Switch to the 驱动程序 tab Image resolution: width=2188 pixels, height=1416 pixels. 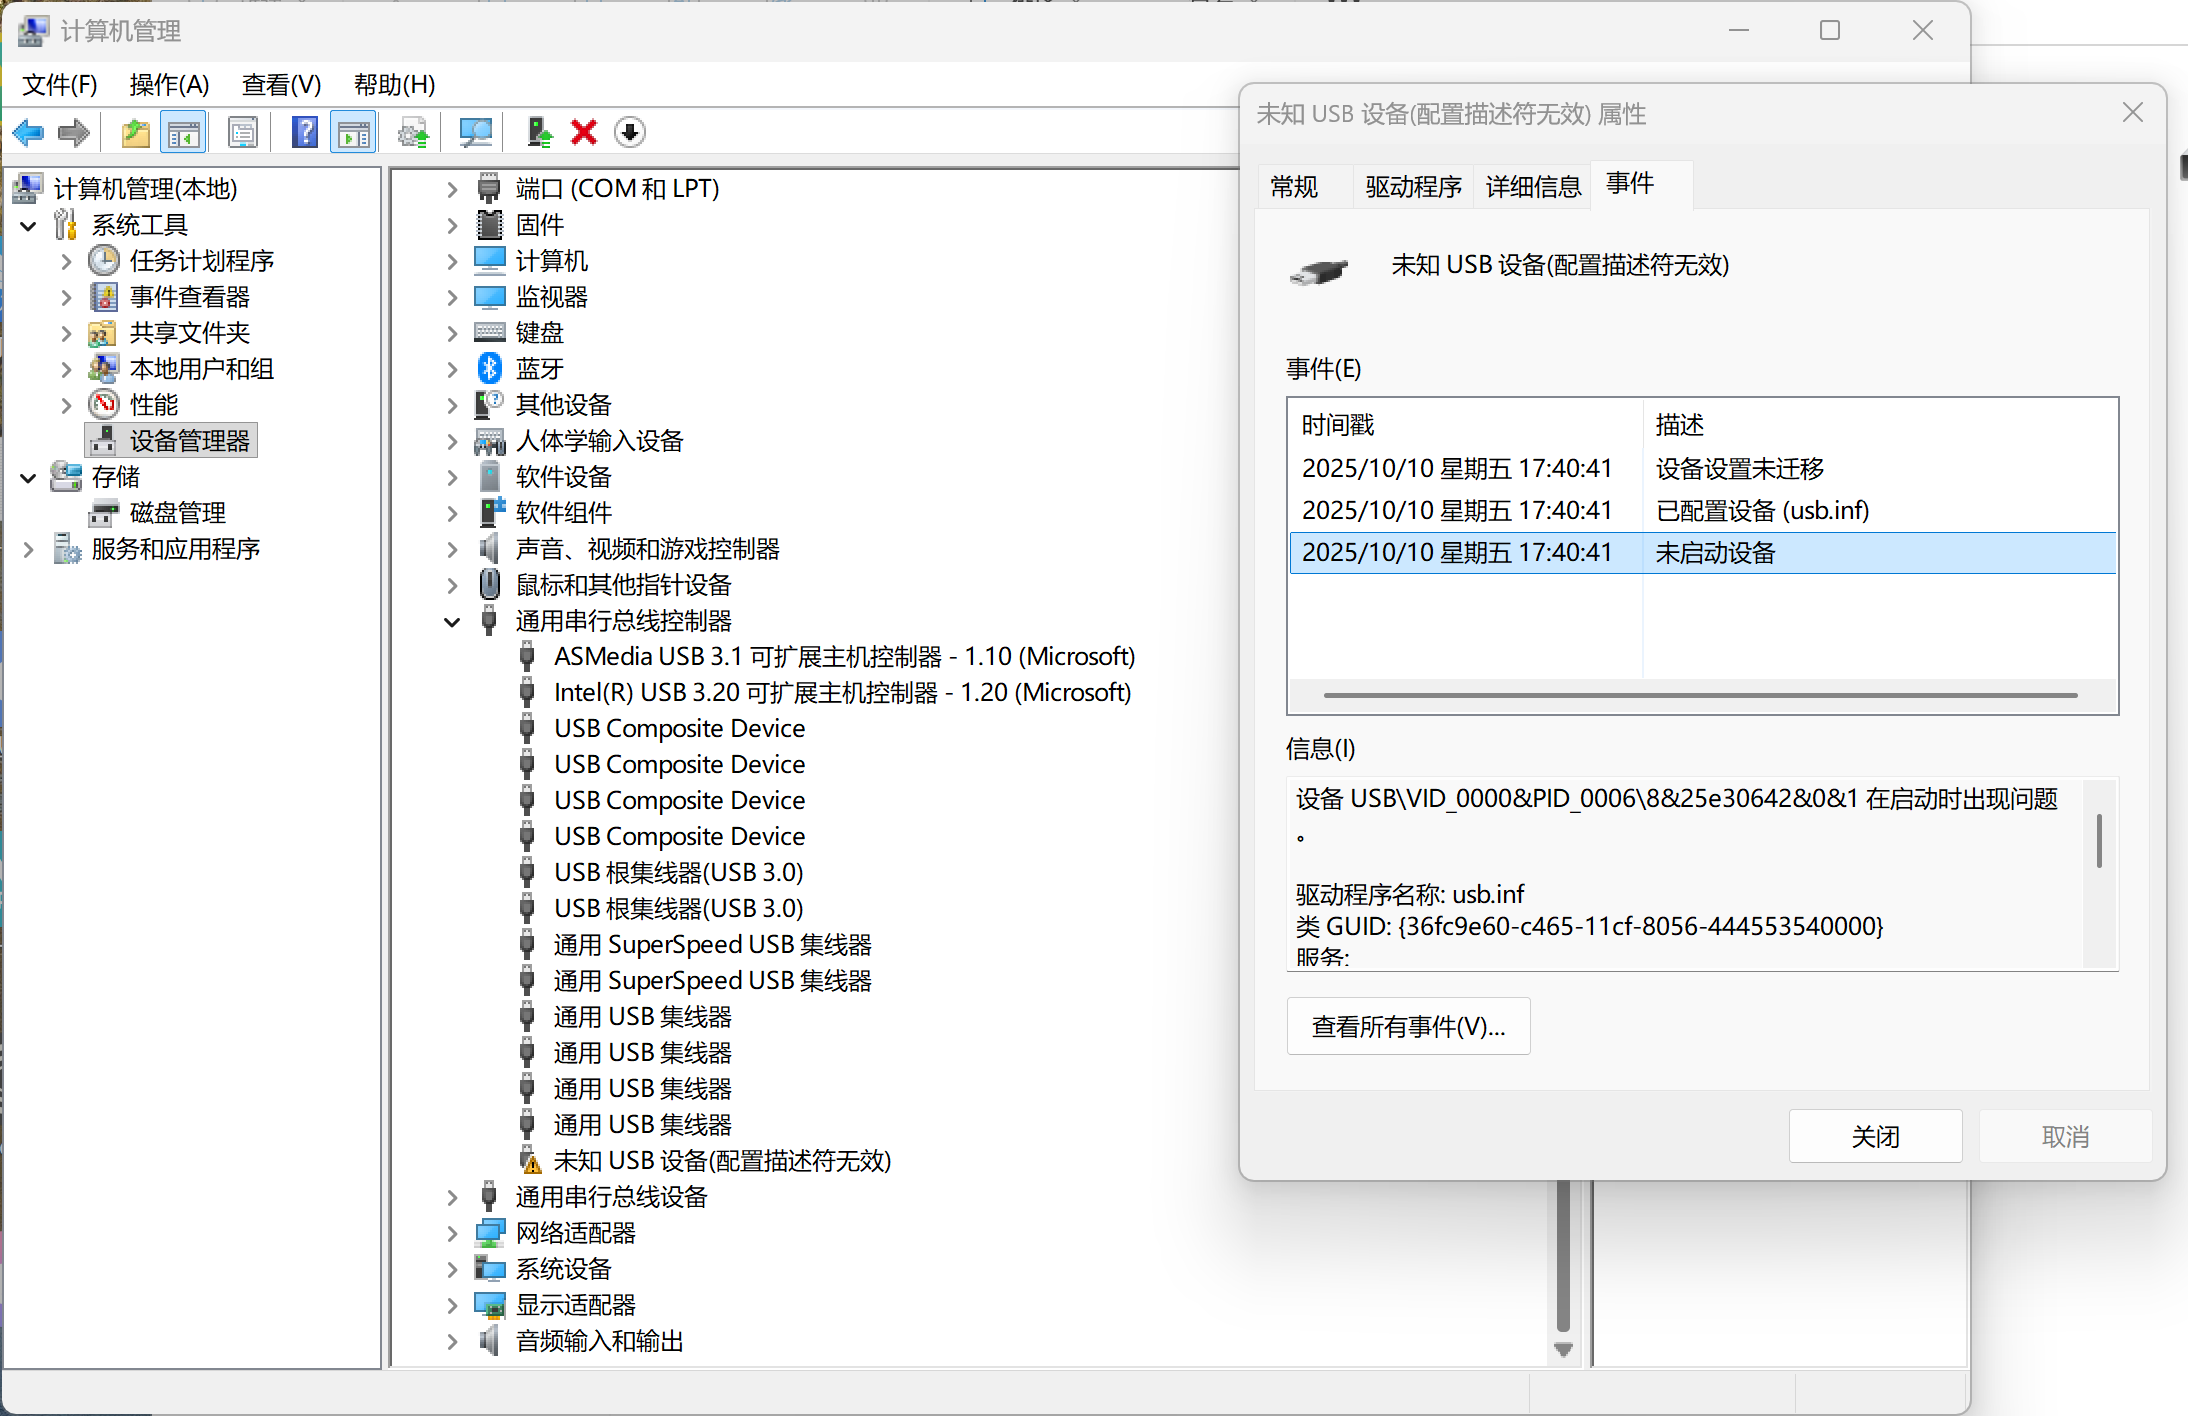click(x=1412, y=187)
